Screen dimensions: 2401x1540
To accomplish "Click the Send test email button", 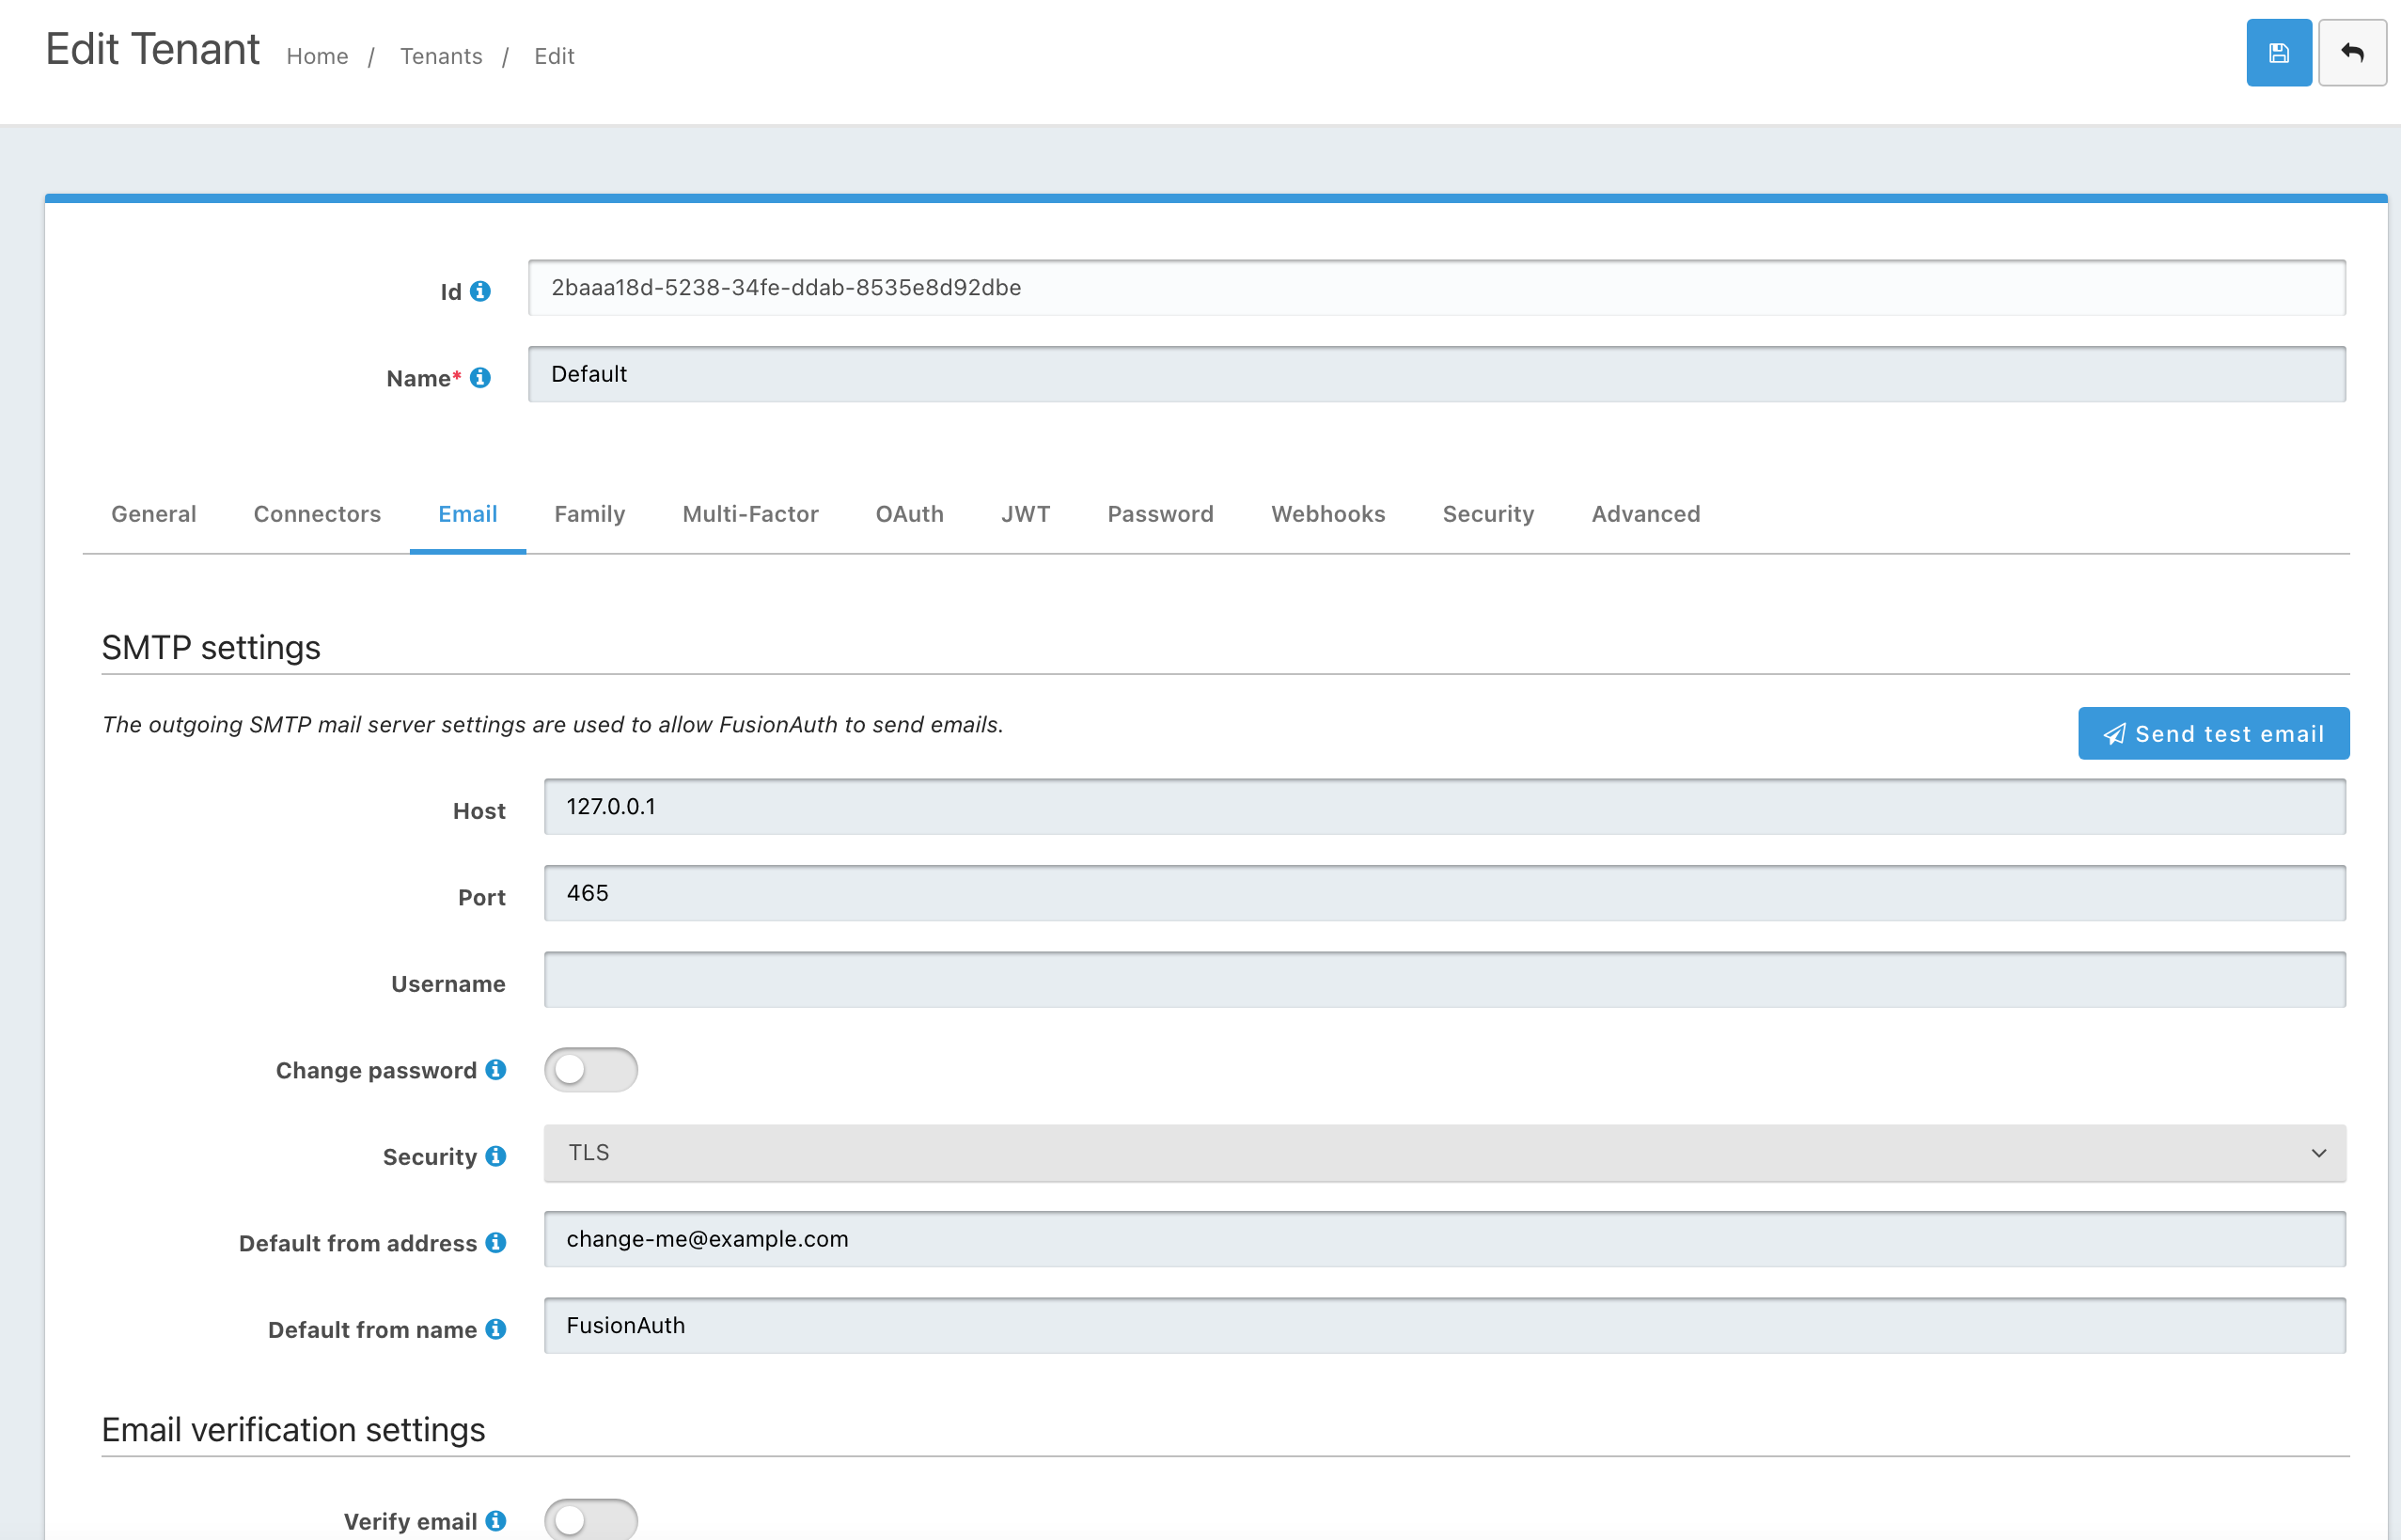I will [x=2214, y=734].
